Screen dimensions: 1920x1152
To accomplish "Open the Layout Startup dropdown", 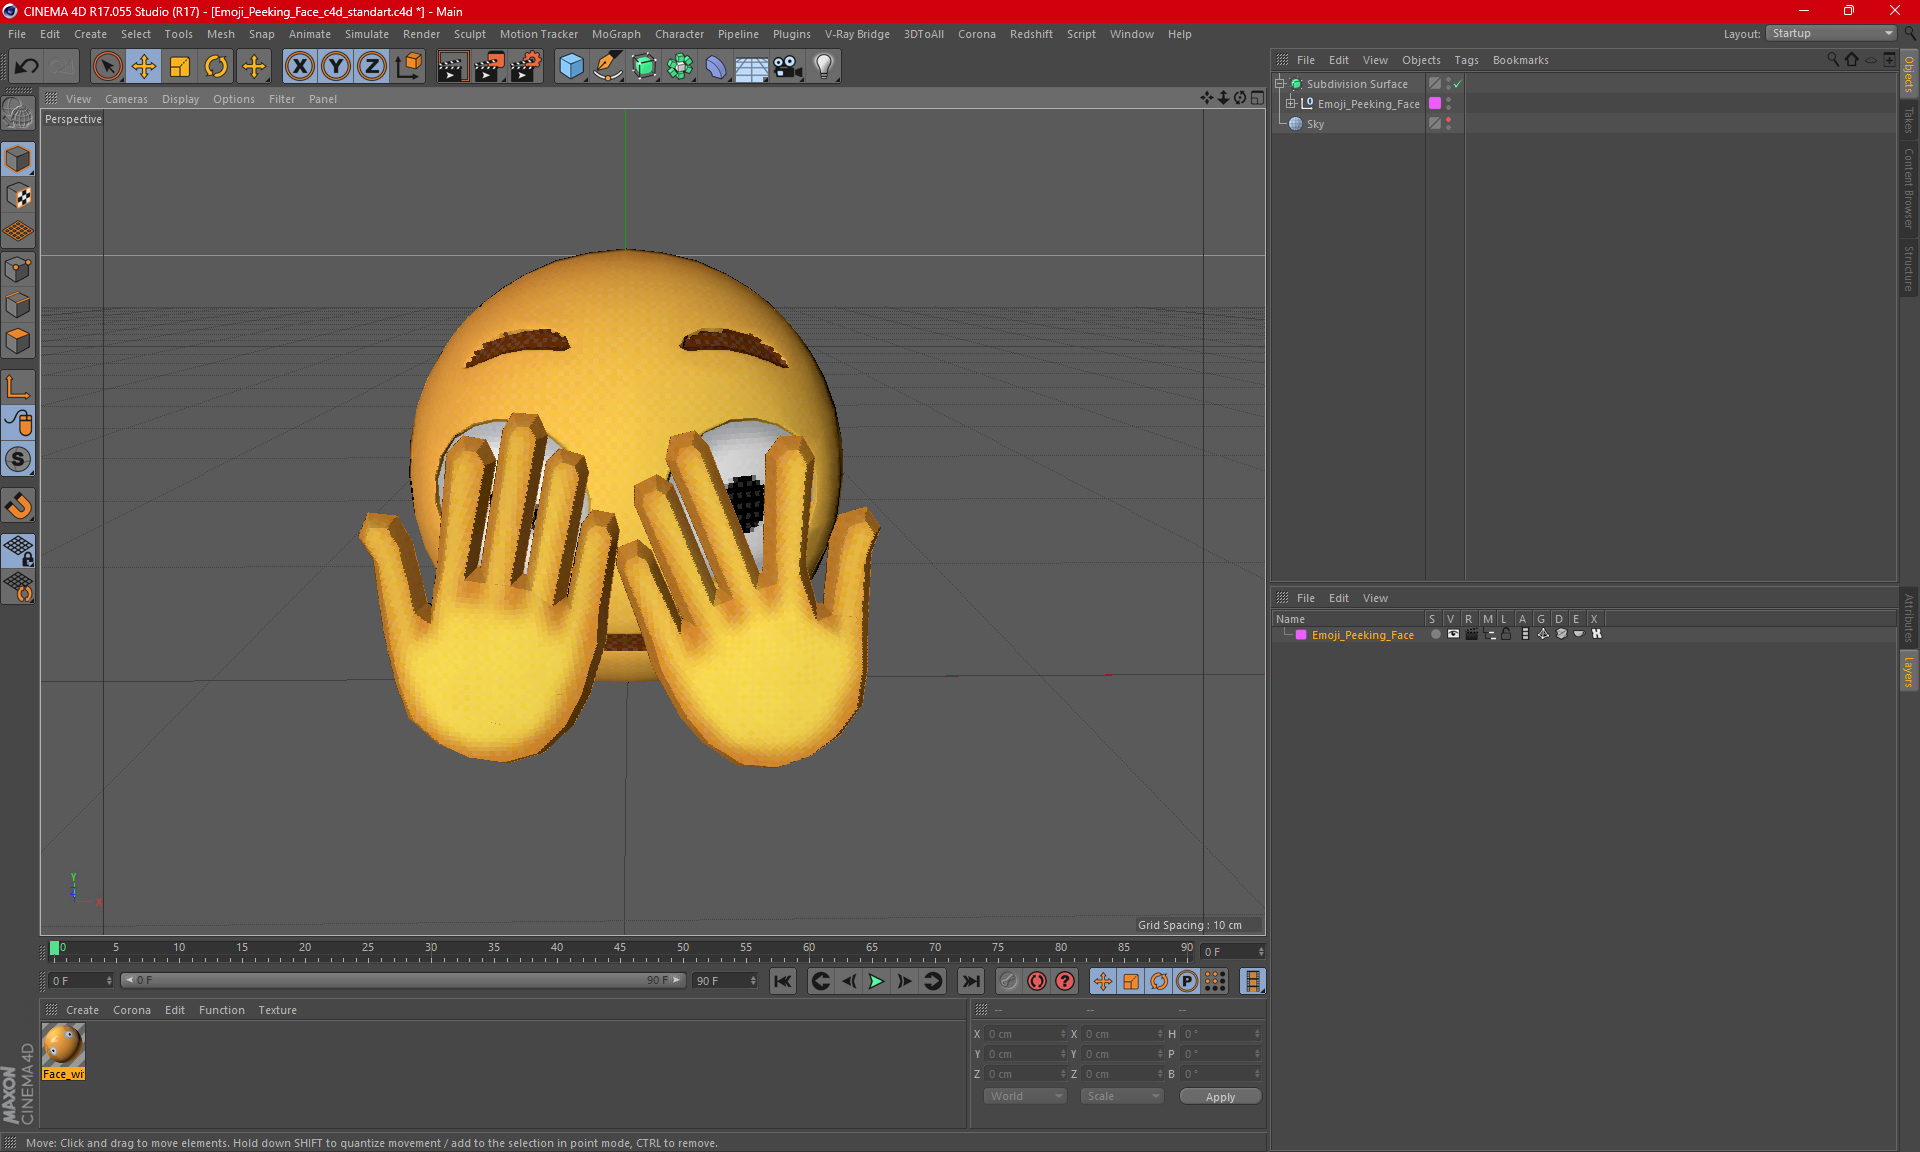I will (1831, 33).
